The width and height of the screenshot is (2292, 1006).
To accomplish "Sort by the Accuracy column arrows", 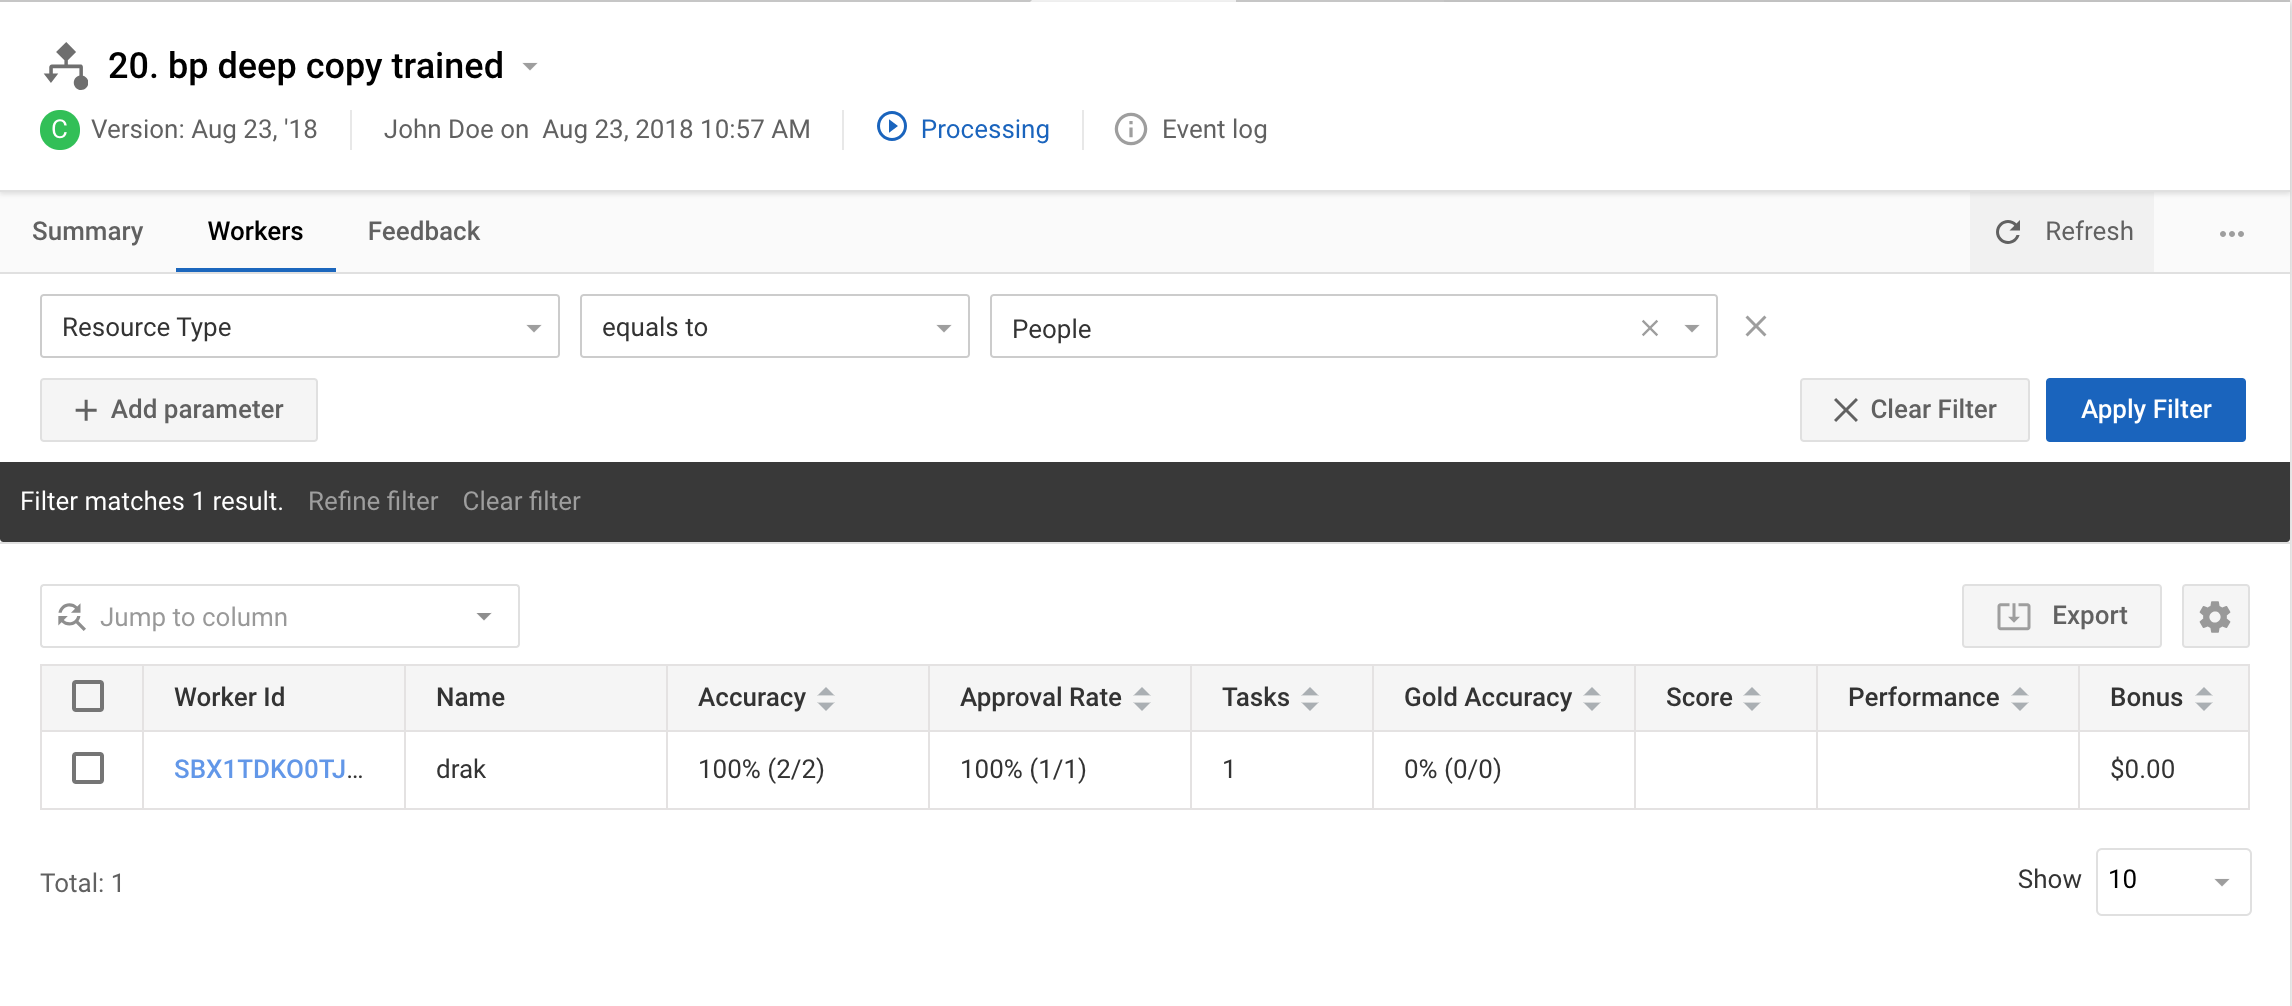I will point(826,699).
